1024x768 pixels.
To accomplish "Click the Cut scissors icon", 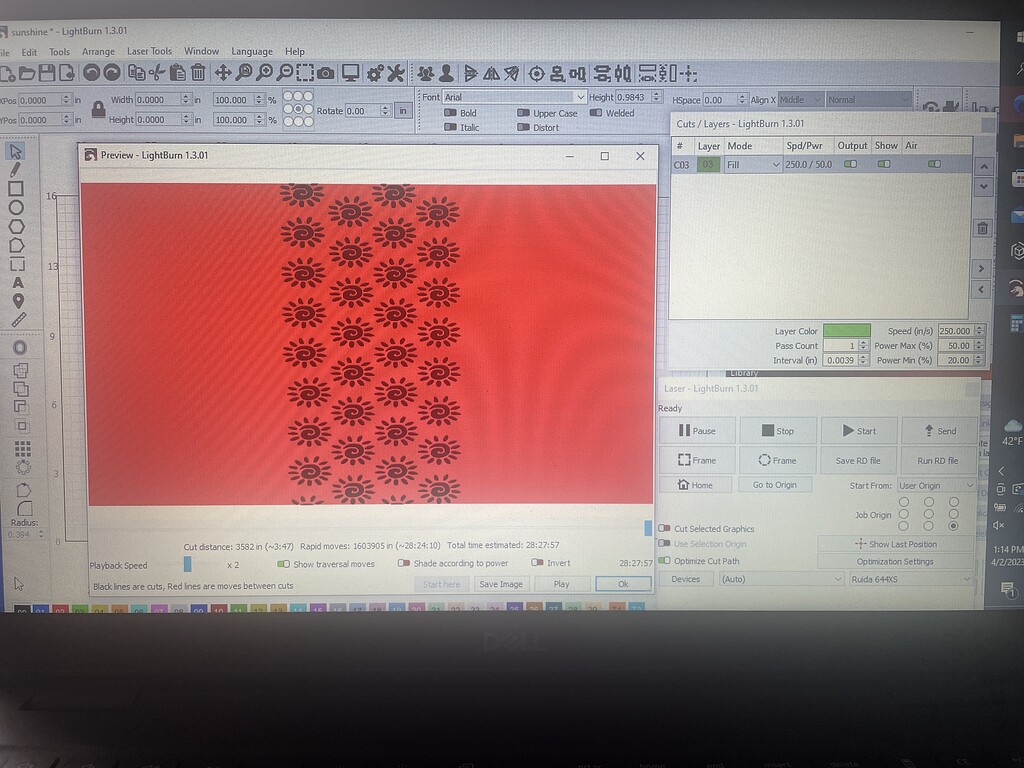I will click(x=157, y=73).
